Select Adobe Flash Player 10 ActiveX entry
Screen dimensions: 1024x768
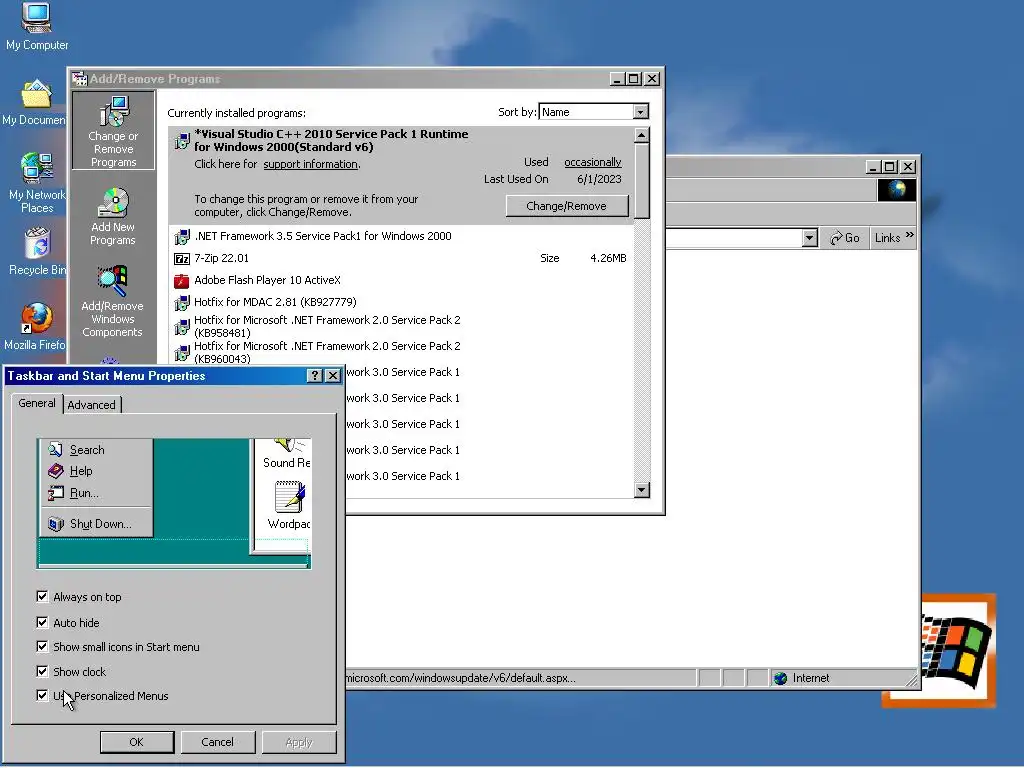click(x=400, y=281)
